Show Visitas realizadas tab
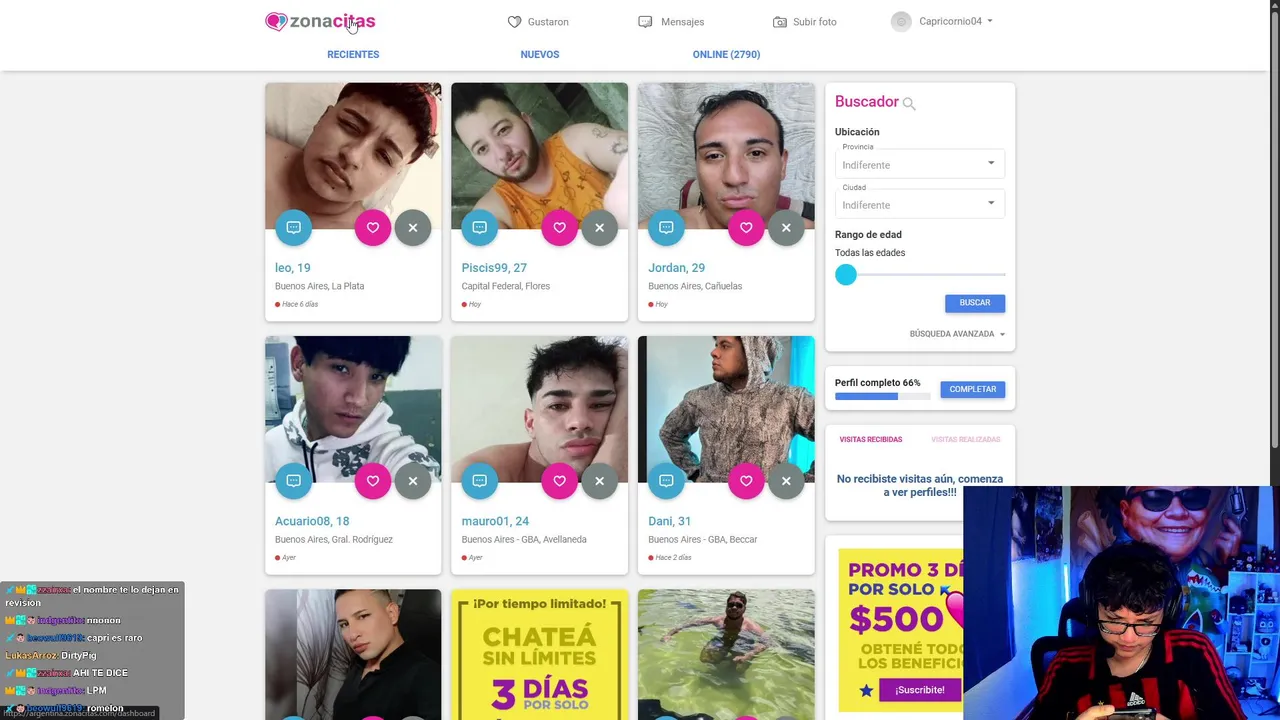1280x720 pixels. [x=965, y=439]
